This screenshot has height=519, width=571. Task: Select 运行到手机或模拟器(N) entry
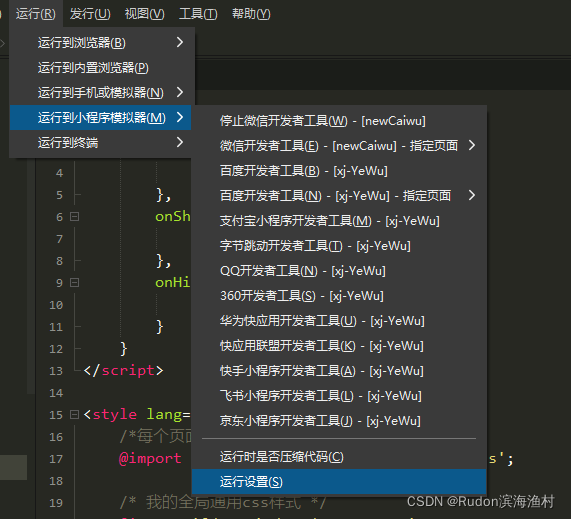102,93
